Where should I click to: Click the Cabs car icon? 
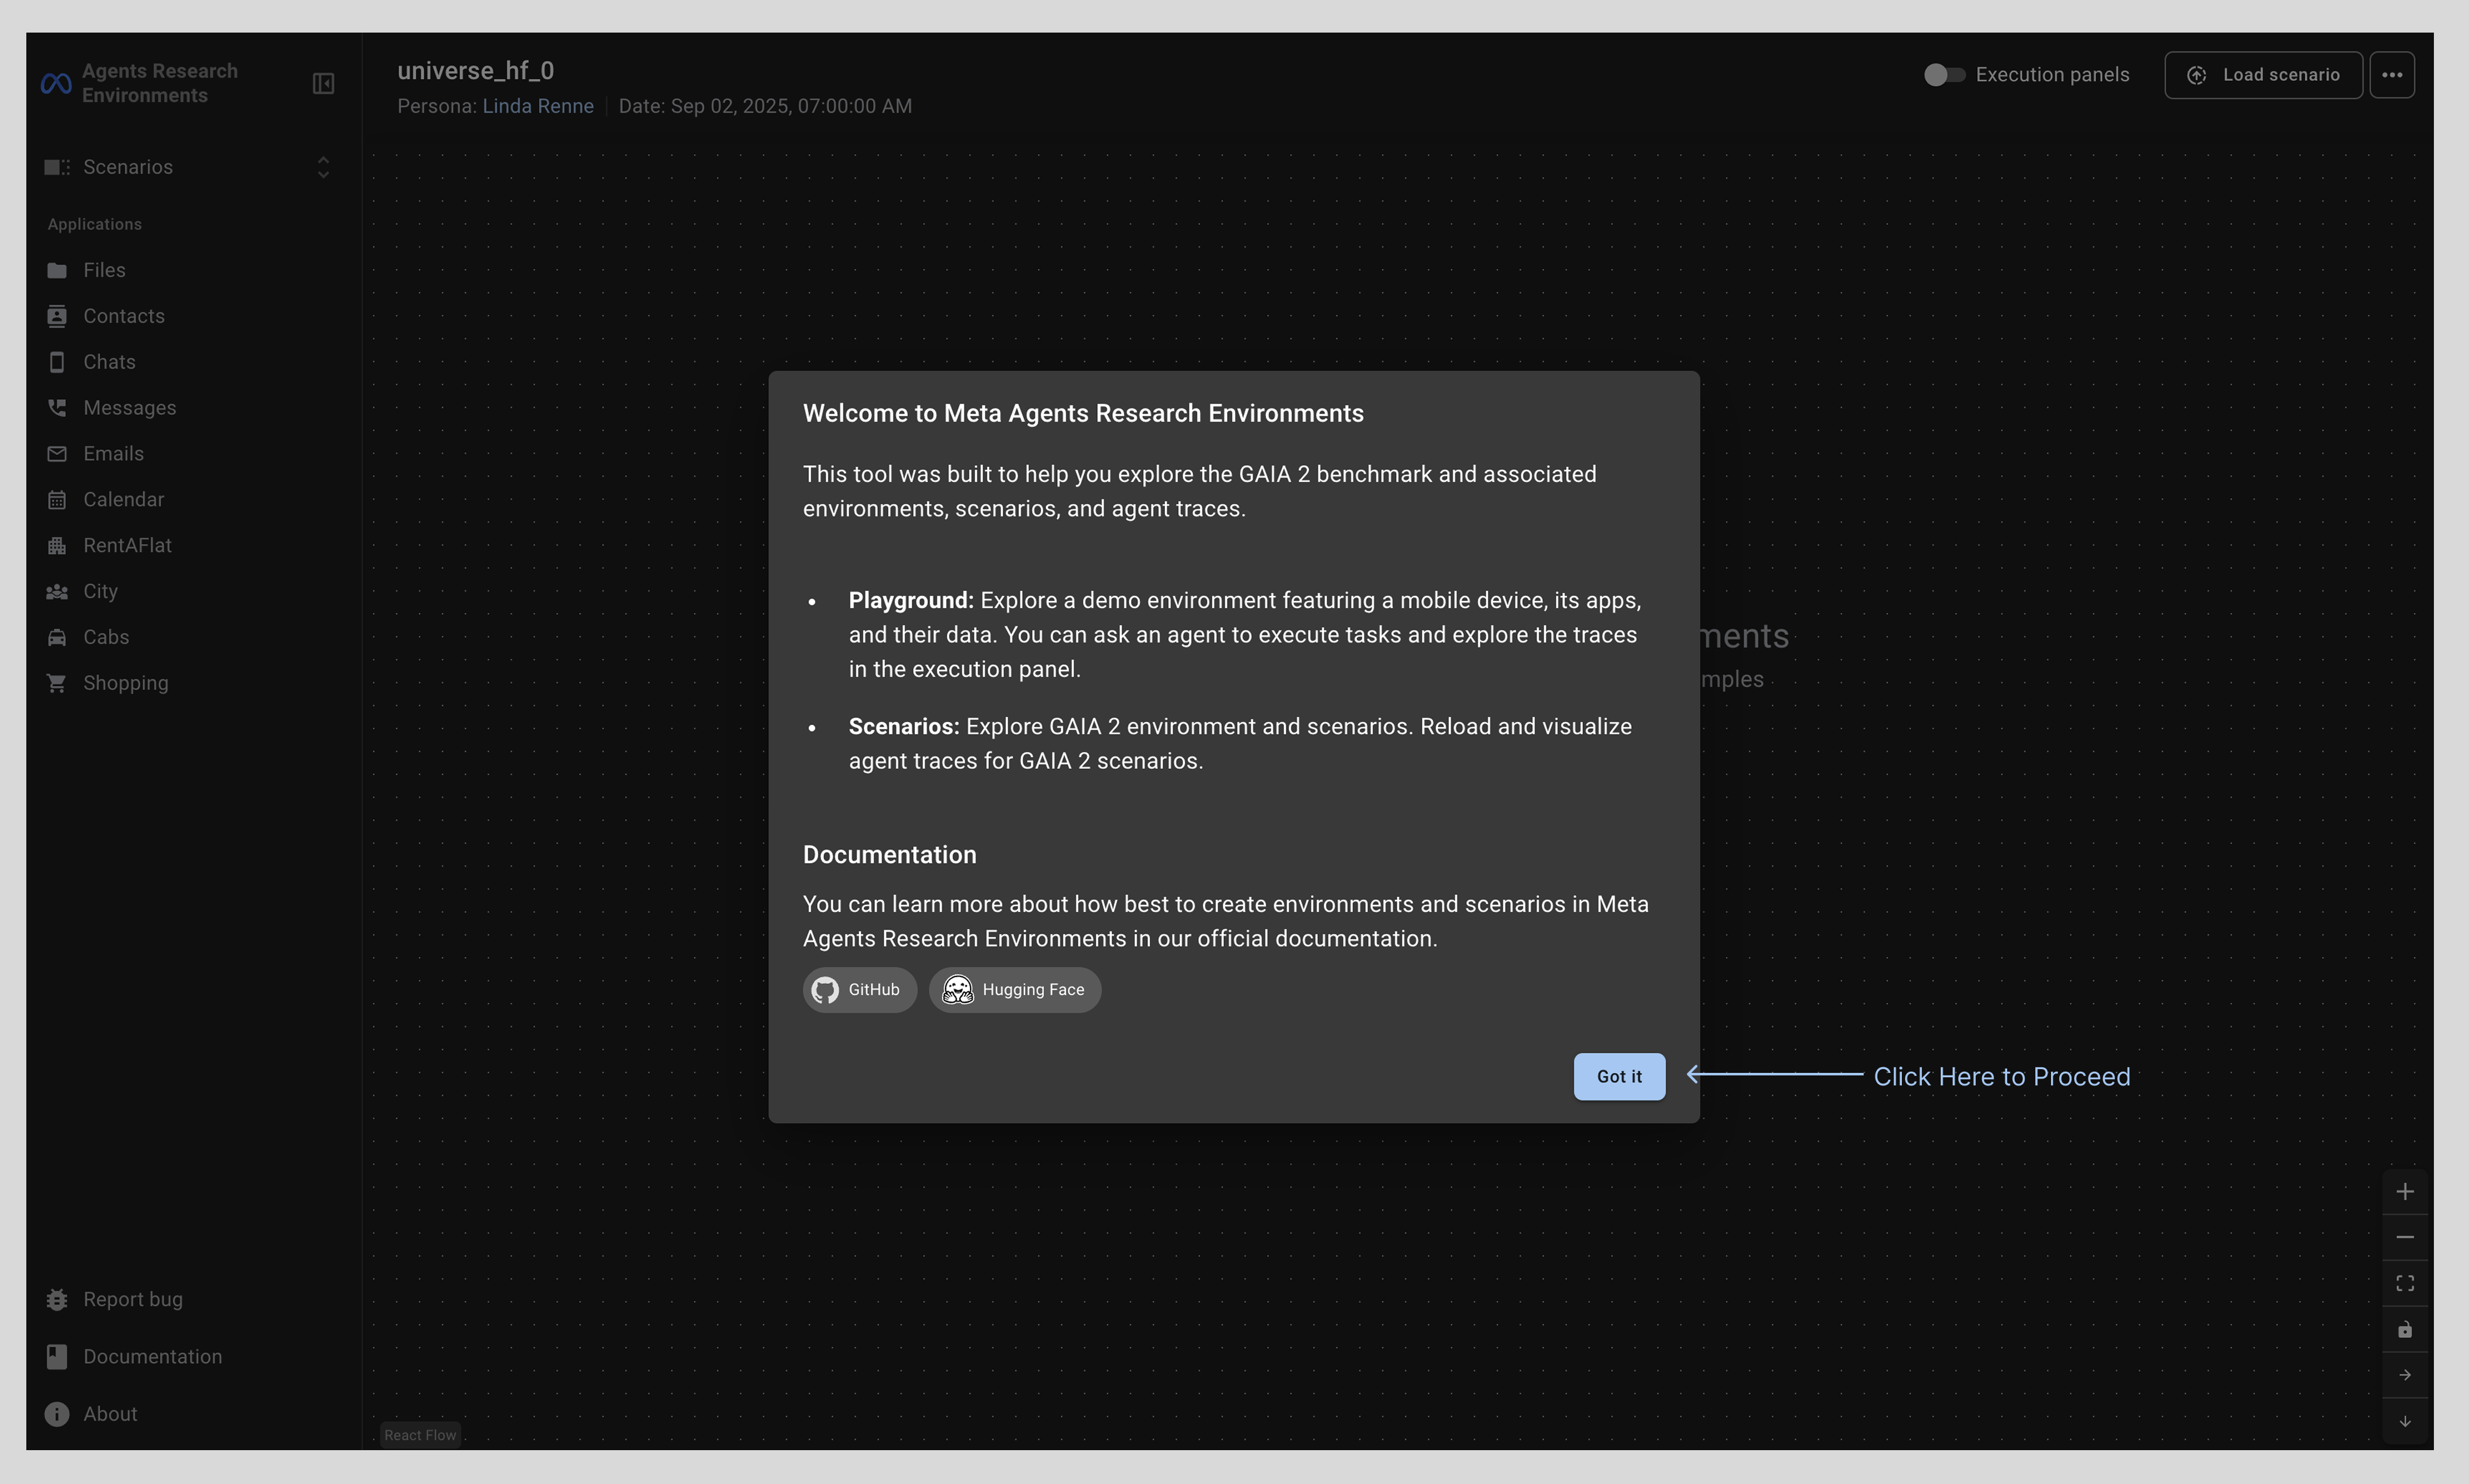click(x=57, y=638)
